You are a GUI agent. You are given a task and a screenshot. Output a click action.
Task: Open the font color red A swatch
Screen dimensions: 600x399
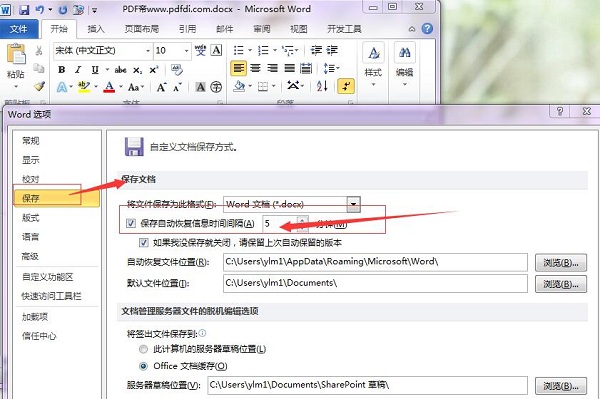coord(109,87)
